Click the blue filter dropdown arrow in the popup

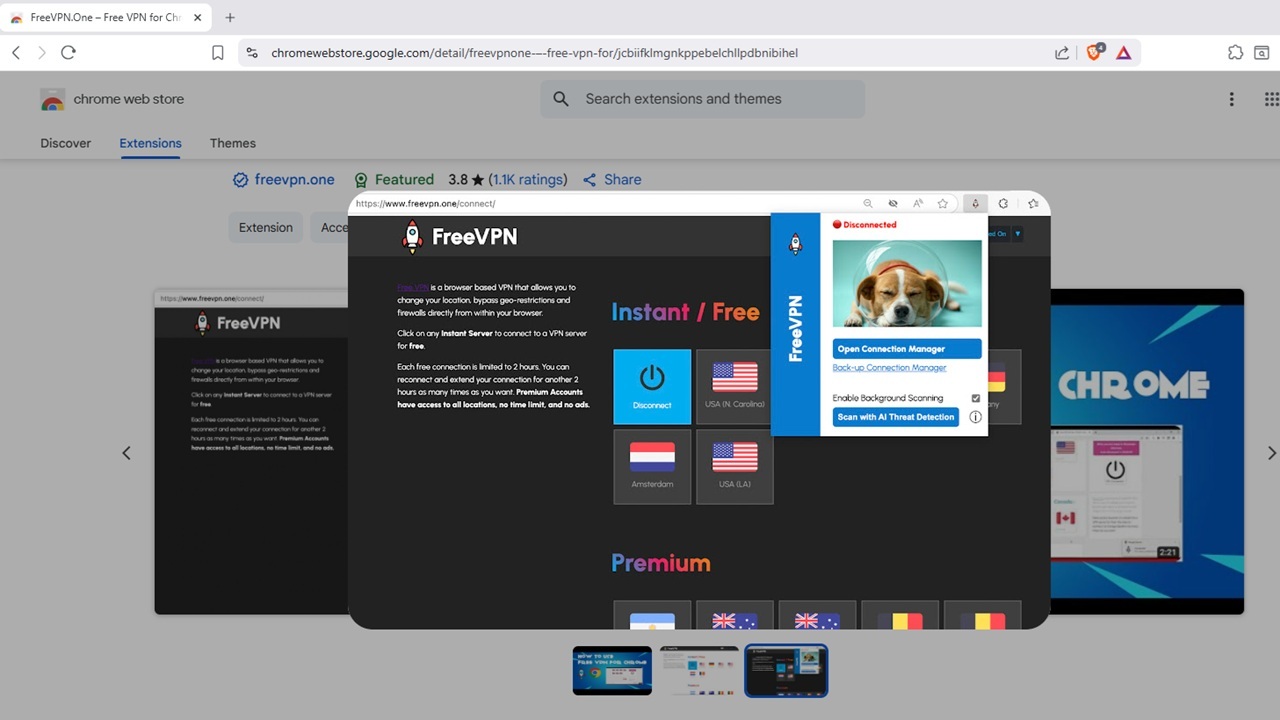click(1018, 234)
